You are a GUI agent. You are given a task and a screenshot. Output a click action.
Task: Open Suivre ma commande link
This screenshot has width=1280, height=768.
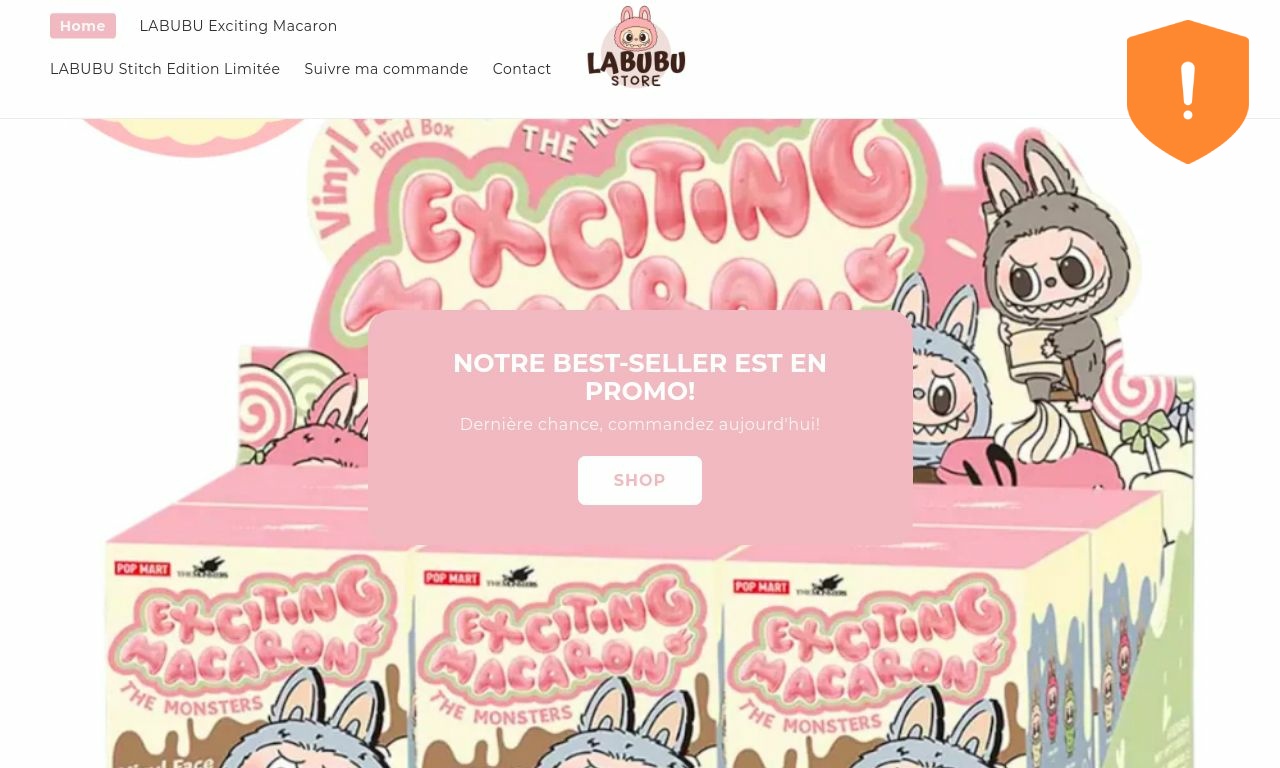[x=386, y=69]
